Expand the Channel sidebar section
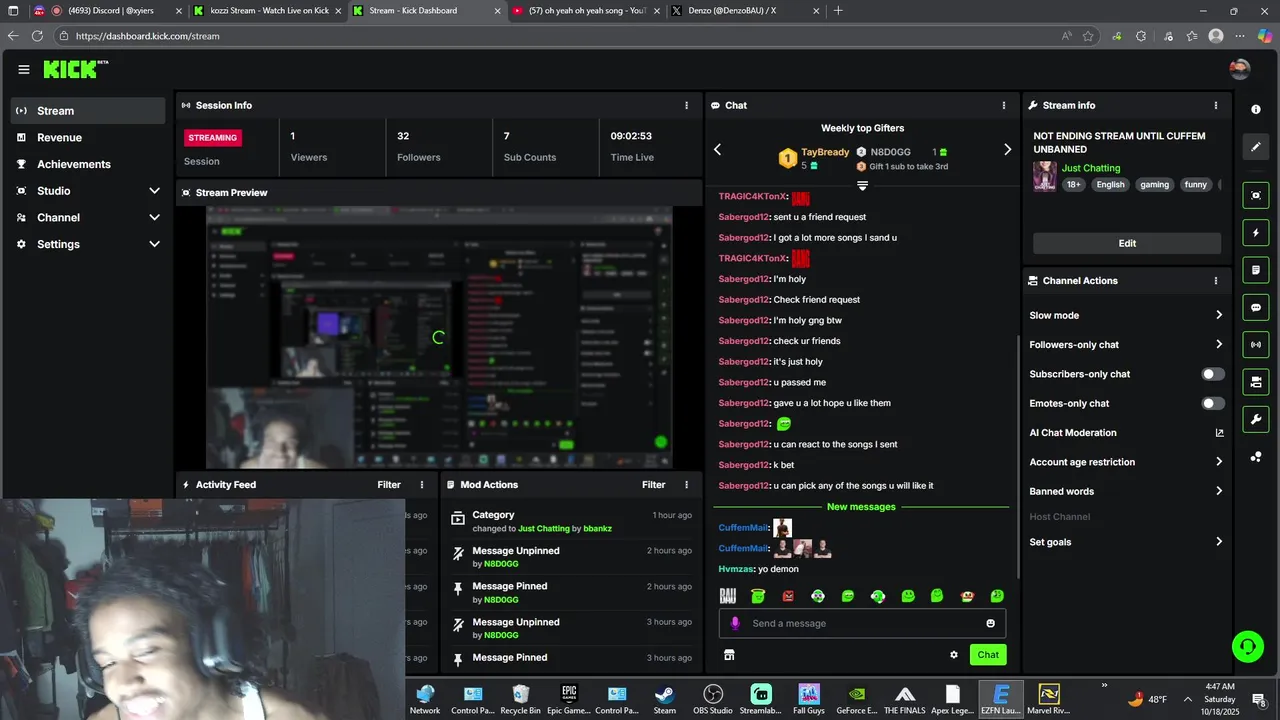 coord(88,218)
